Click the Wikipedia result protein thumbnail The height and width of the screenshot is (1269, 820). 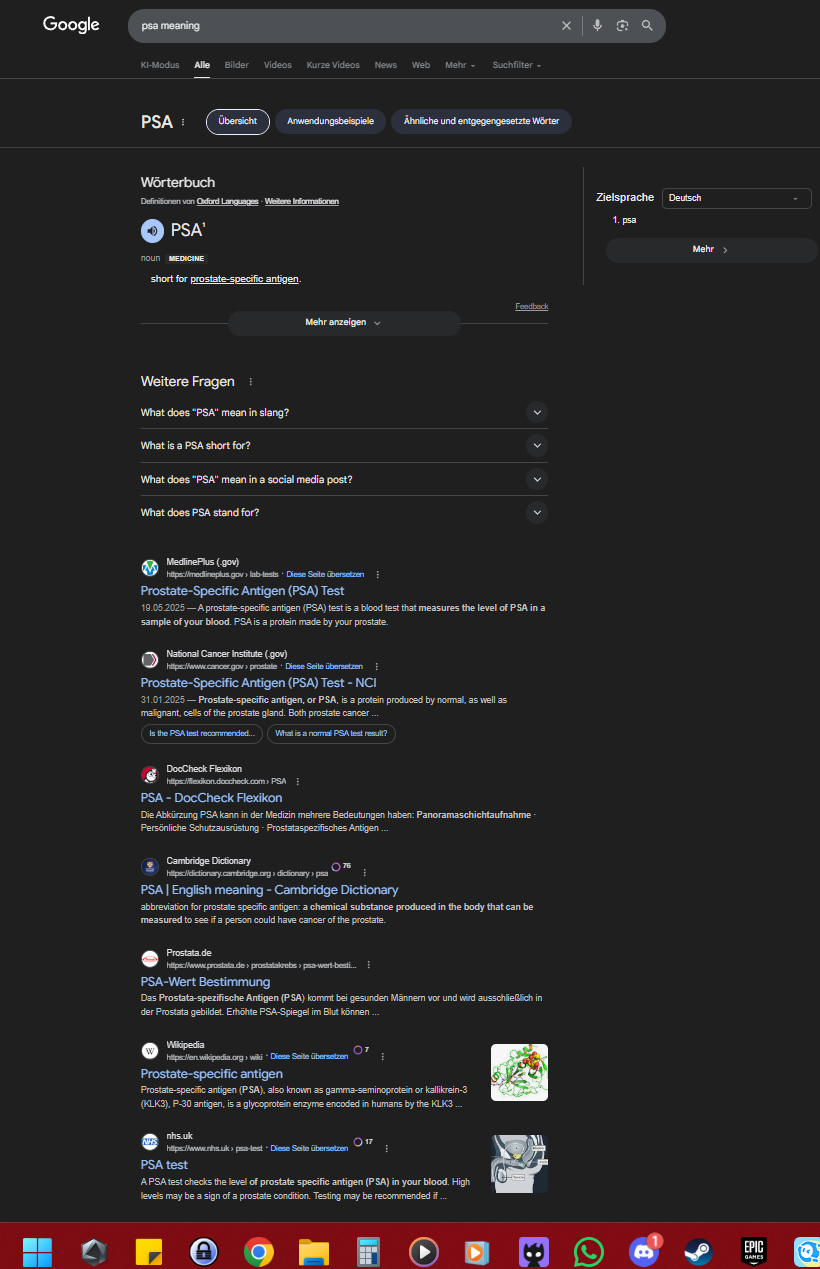[519, 1072]
